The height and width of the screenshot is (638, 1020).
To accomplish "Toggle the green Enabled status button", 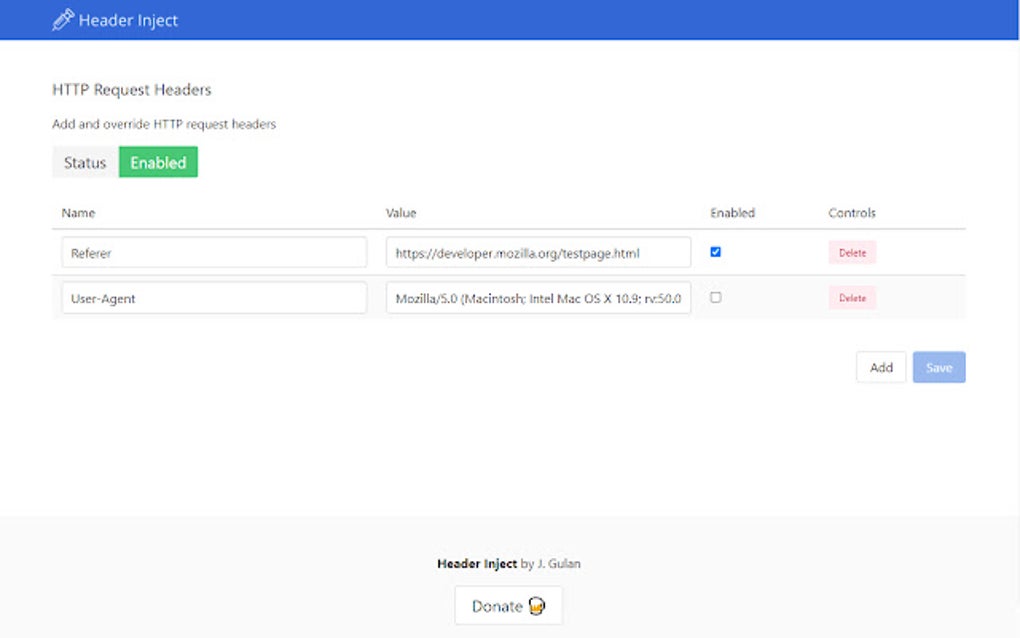I will click(158, 163).
